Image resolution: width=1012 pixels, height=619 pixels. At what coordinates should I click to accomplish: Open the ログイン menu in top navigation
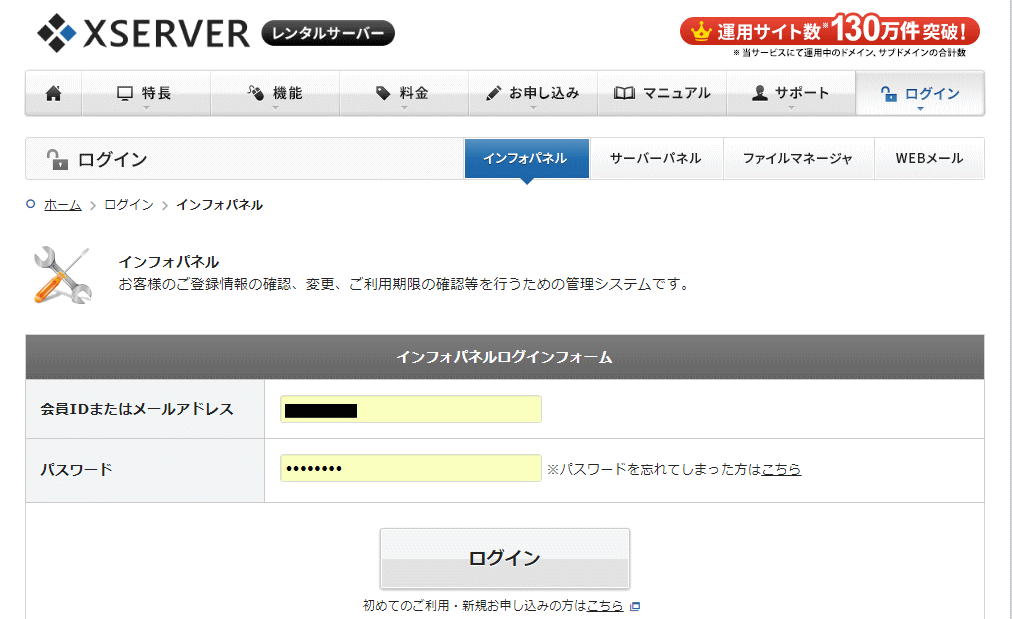click(920, 94)
